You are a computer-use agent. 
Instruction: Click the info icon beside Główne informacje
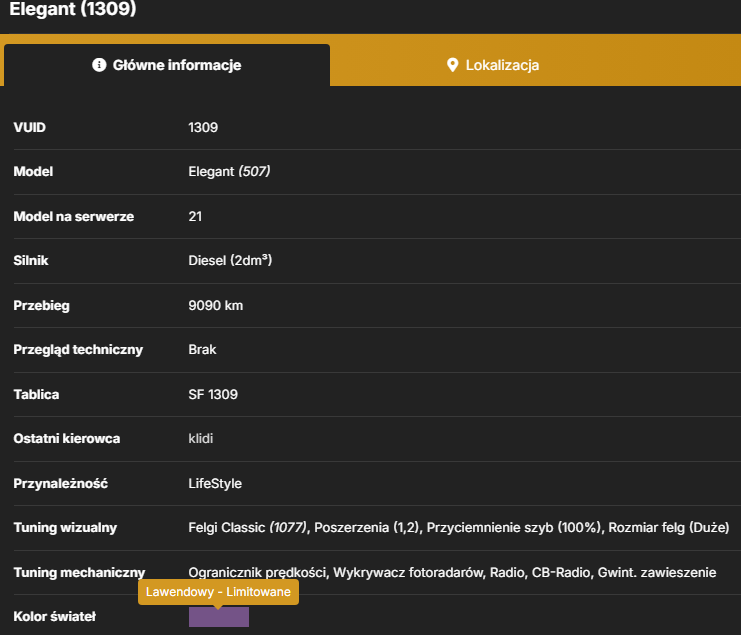pos(99,65)
